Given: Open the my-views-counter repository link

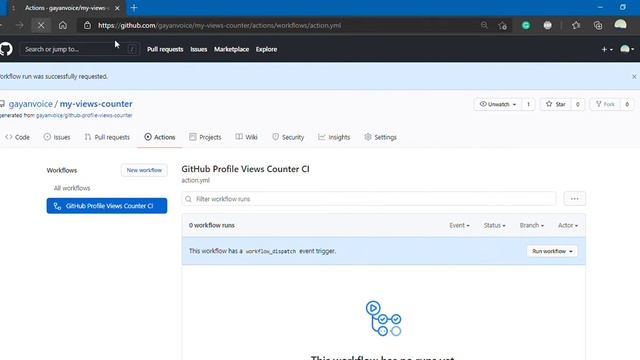Looking at the screenshot, I should (96, 104).
